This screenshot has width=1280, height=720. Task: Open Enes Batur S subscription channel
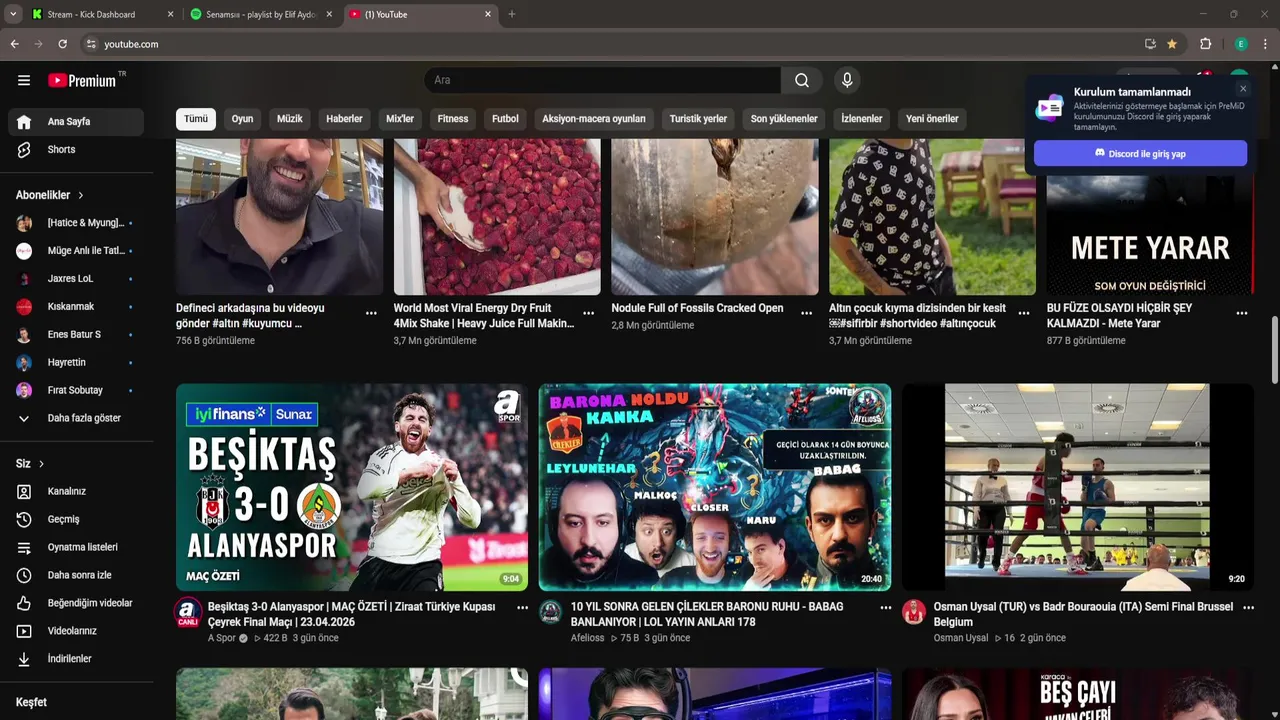click(x=76, y=334)
